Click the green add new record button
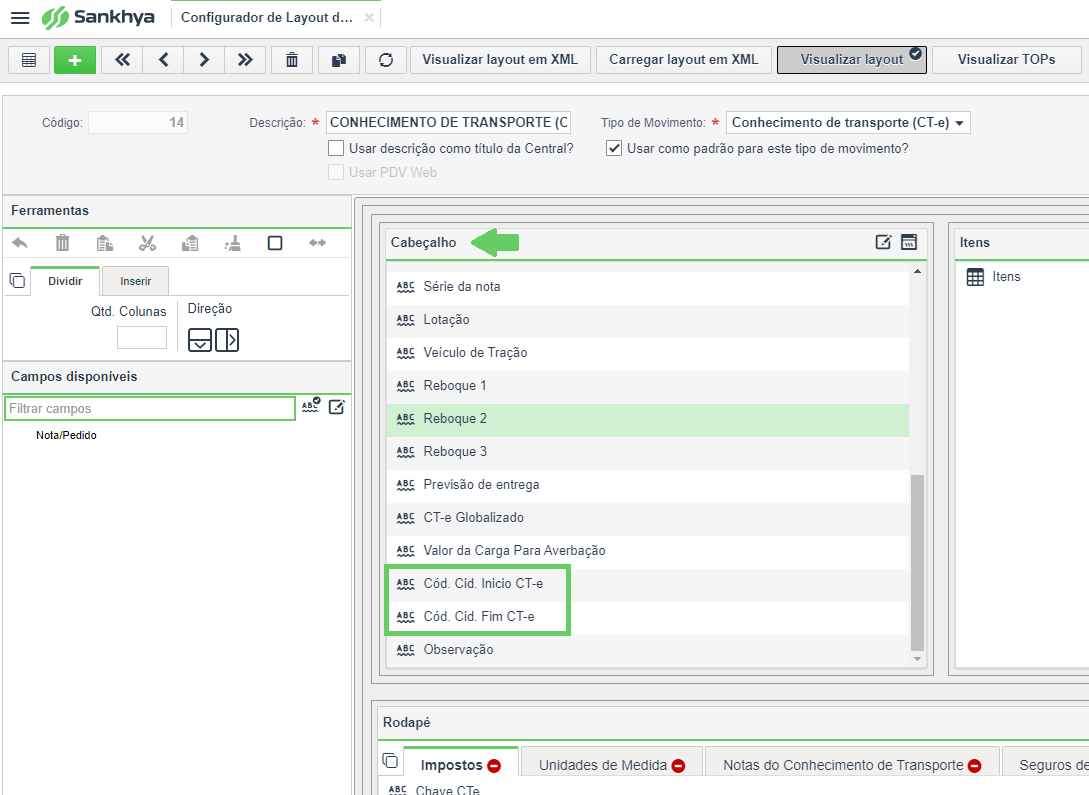1089x795 pixels. click(x=75, y=60)
